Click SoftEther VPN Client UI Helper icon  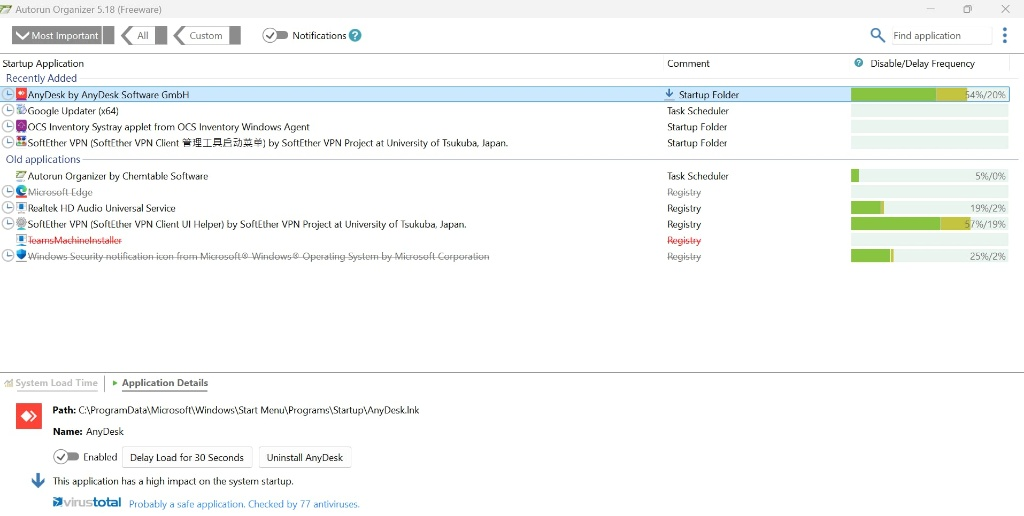point(22,224)
